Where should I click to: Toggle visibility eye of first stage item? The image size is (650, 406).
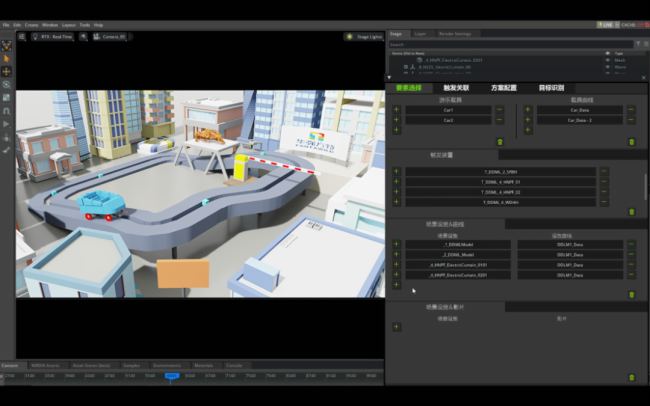[x=608, y=60]
